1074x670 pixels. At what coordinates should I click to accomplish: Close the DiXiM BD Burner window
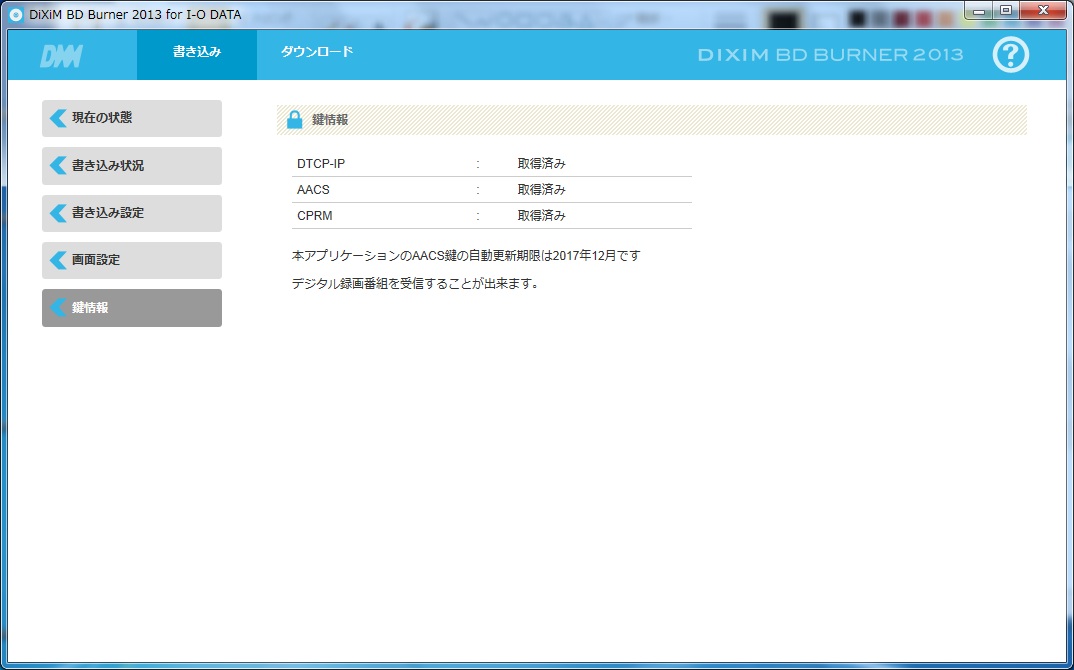[x=1043, y=11]
